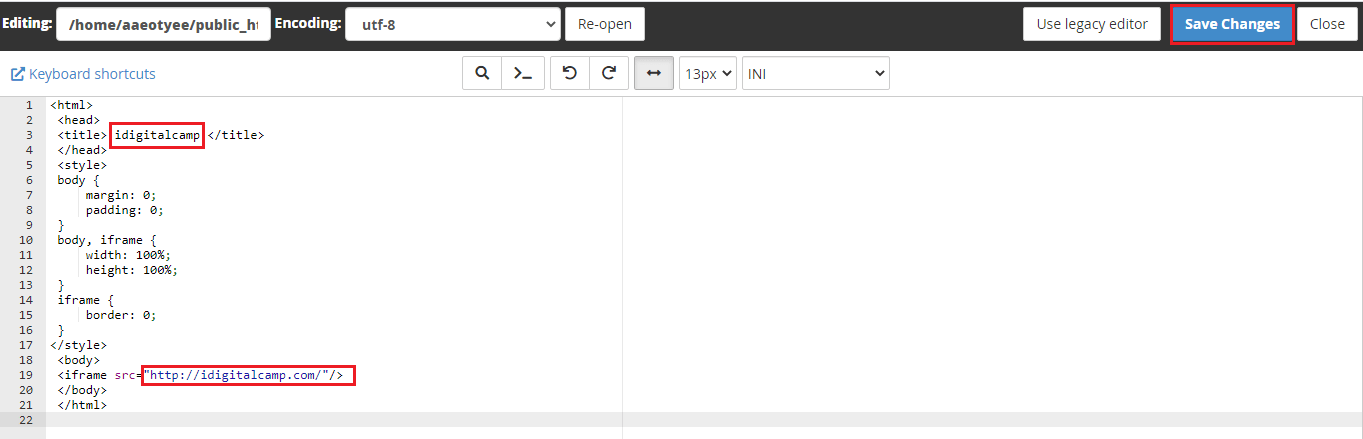Click the "<style>" opening tag on line 5
This screenshot has width=1363, height=439.
click(x=82, y=165)
